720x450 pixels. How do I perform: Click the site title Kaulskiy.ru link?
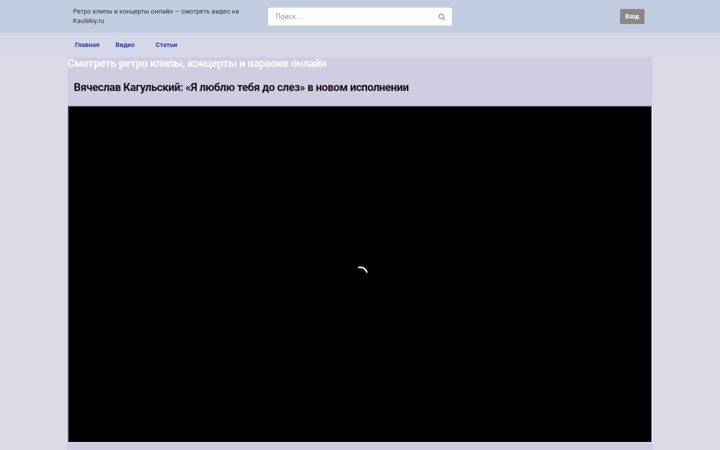tap(156, 16)
